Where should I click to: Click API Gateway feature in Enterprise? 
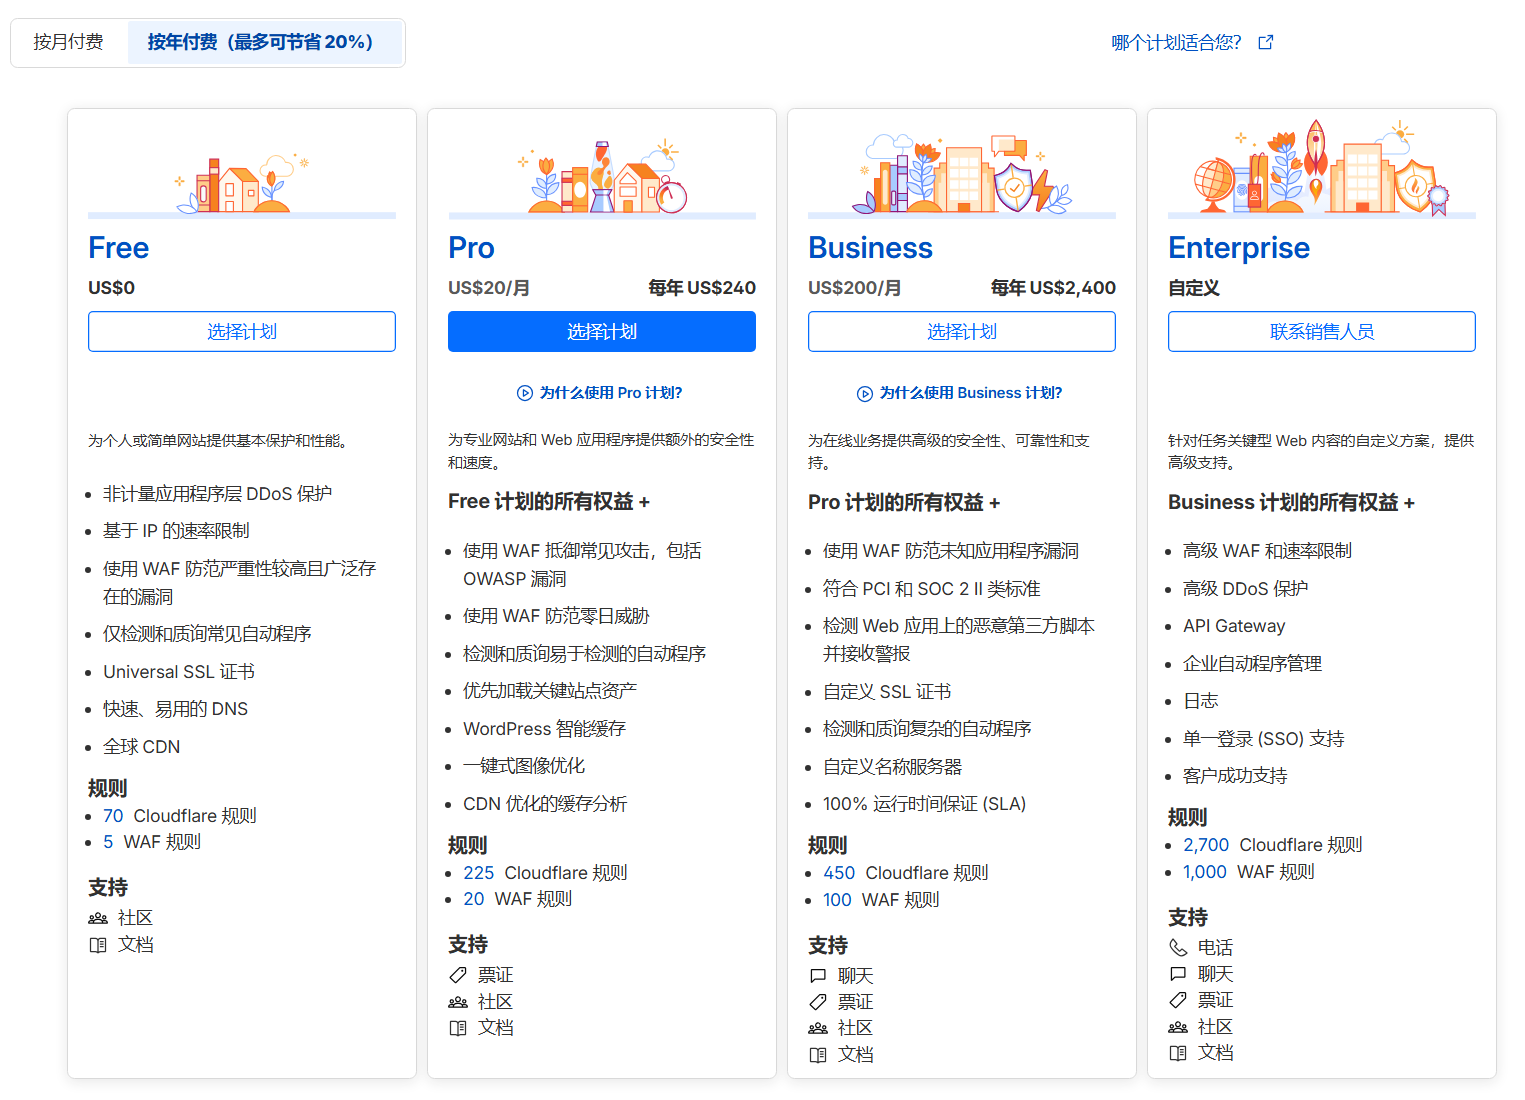[1234, 626]
